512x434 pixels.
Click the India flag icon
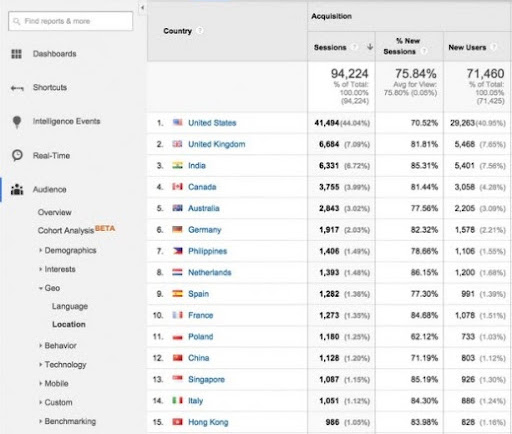coord(177,165)
